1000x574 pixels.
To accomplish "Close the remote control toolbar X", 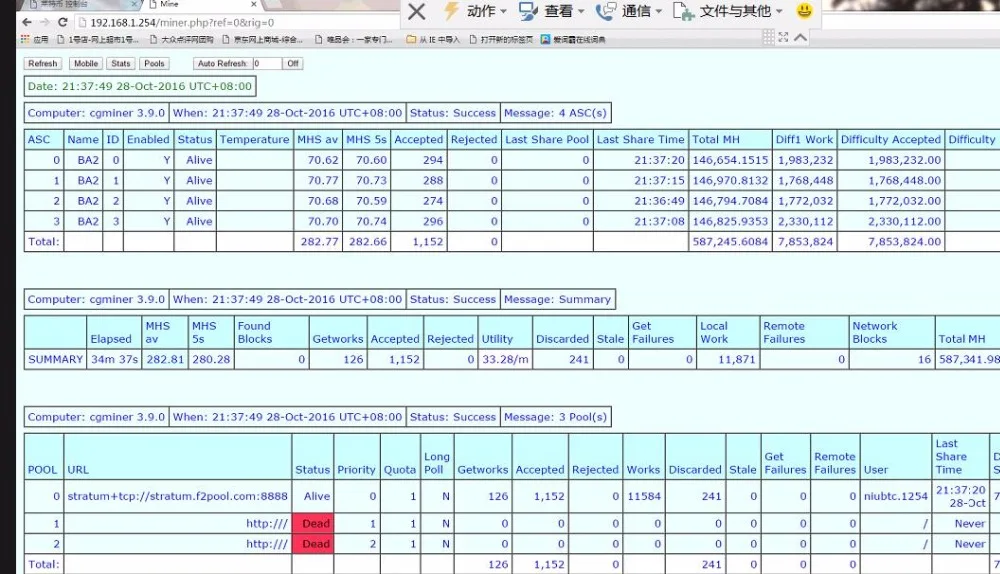I will (x=416, y=11).
